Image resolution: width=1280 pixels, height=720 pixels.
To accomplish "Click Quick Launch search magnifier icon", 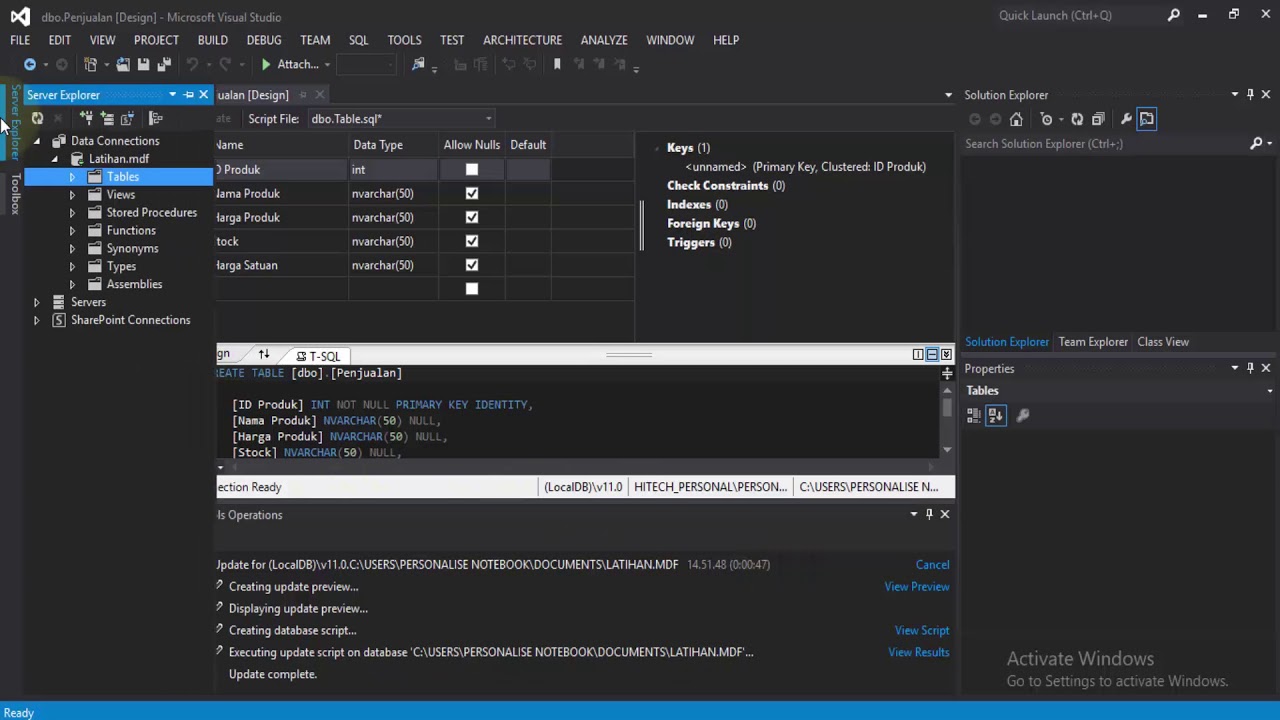I will tap(1174, 15).
